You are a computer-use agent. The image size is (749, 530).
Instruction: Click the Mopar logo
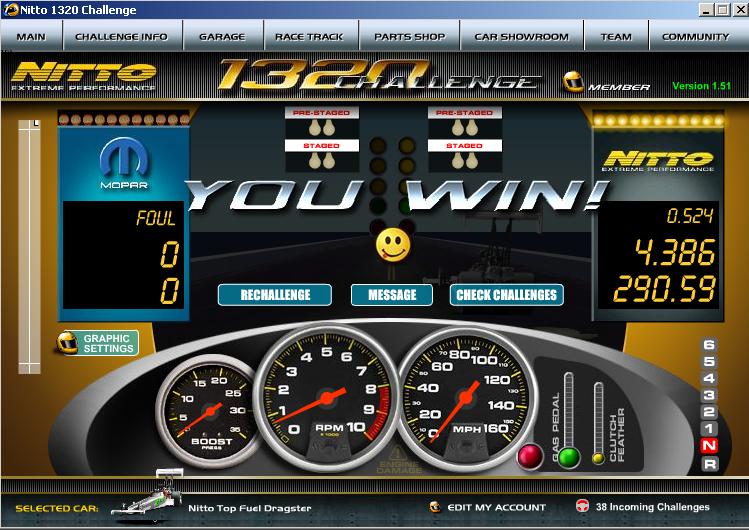tap(124, 162)
